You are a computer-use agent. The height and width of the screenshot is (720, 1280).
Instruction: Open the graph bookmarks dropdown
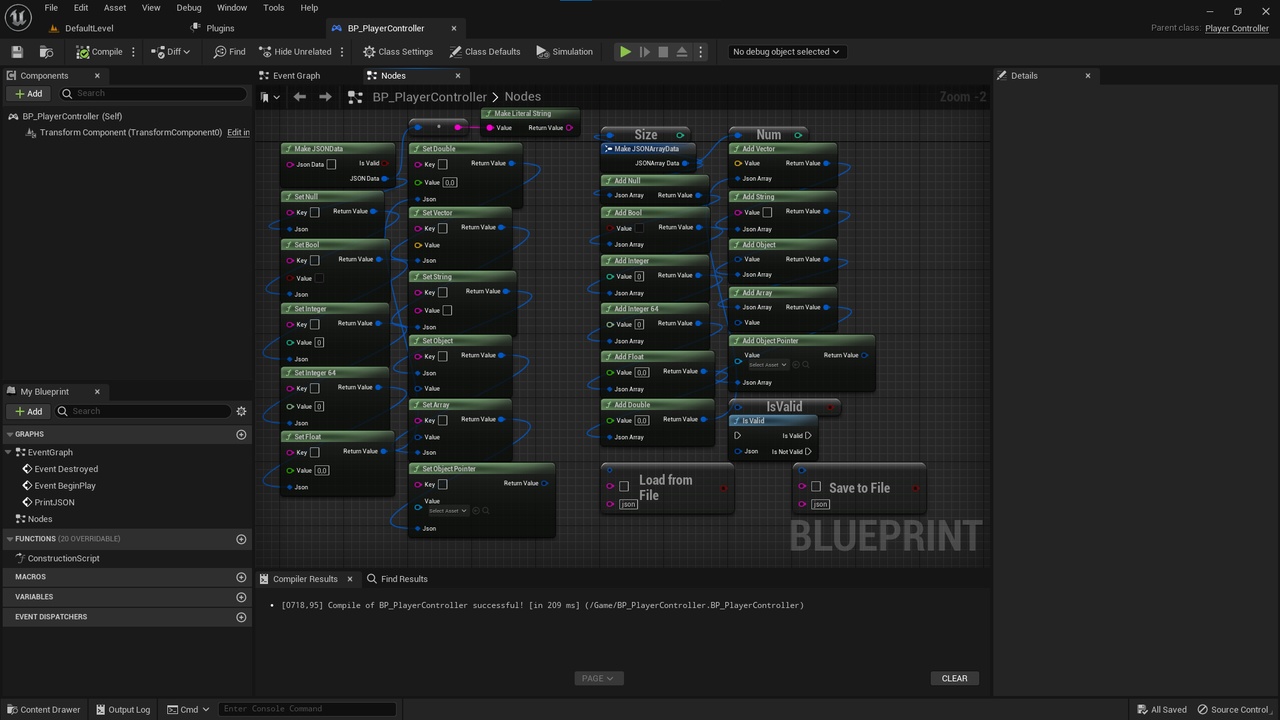tap(268, 97)
